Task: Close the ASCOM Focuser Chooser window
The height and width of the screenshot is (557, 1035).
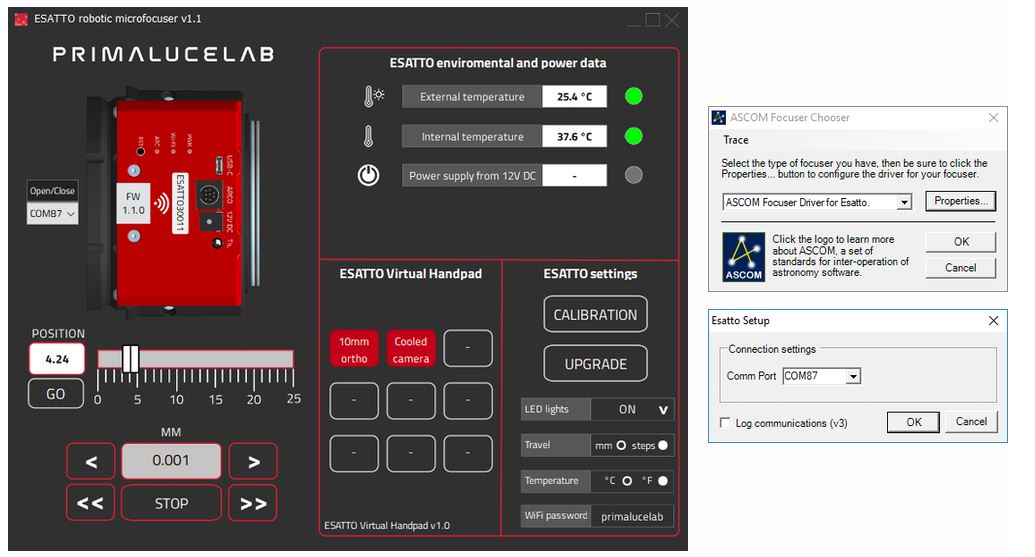Action: [x=993, y=117]
